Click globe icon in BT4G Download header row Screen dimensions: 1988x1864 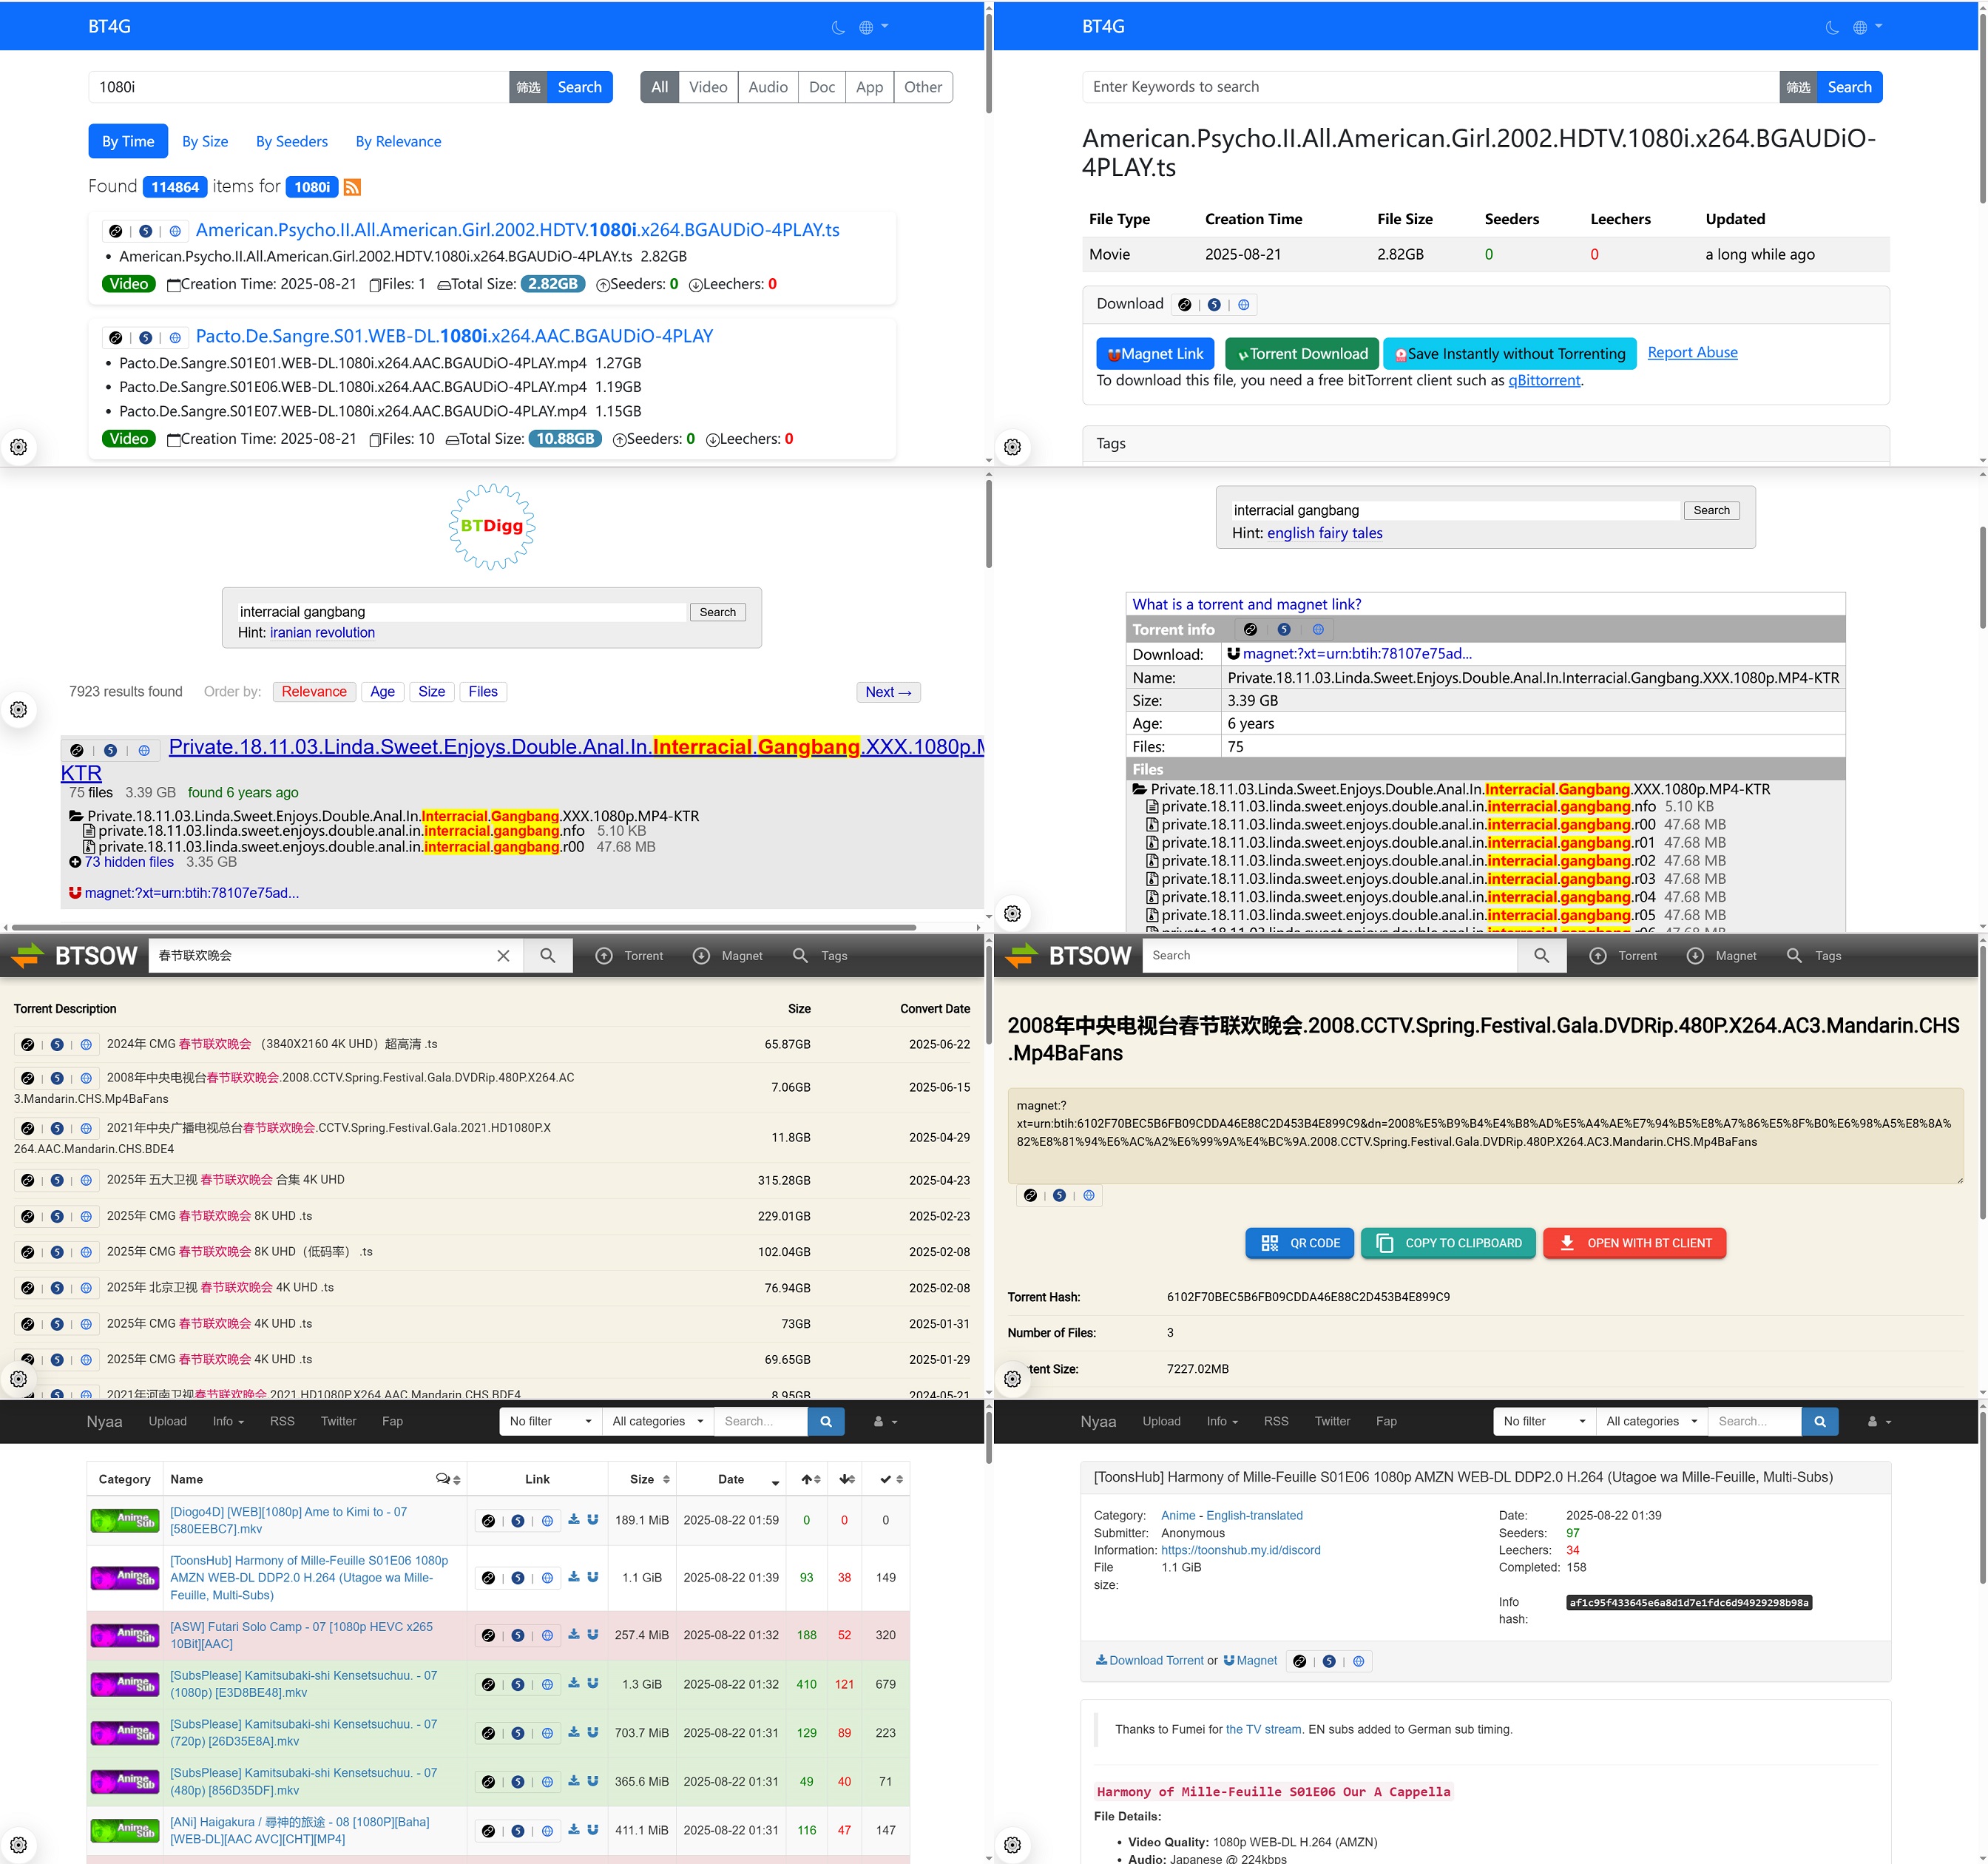coord(1244,305)
